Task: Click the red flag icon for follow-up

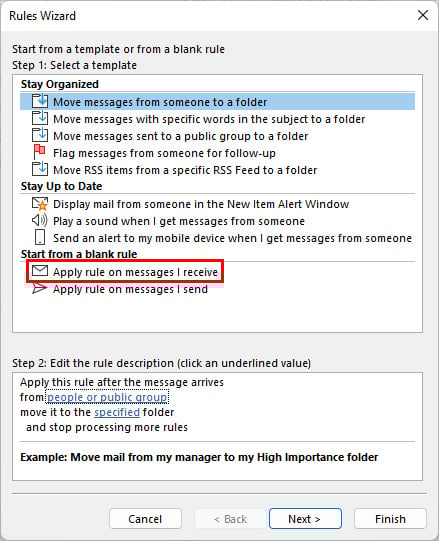Action: point(39,153)
